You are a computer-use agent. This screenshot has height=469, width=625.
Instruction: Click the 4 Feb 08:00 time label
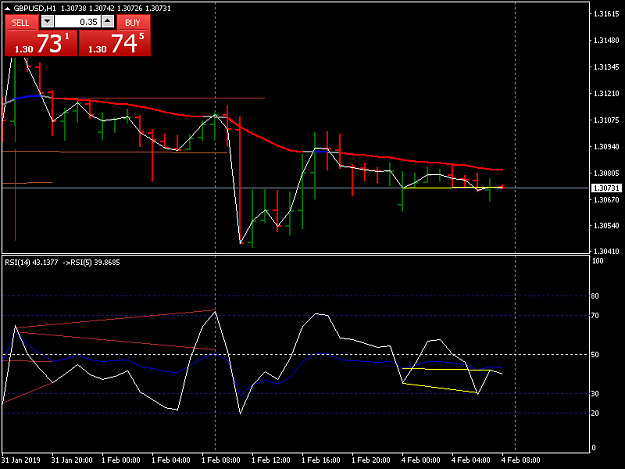(x=521, y=460)
